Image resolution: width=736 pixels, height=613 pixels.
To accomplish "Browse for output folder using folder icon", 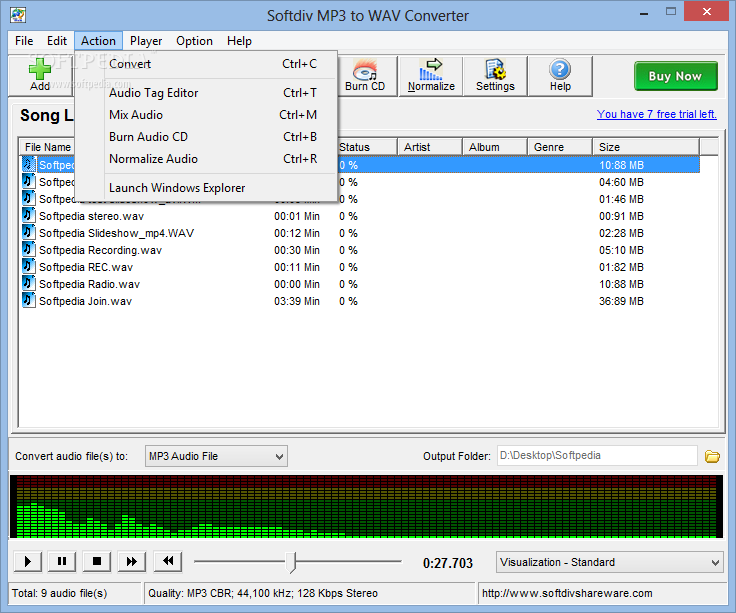I will (712, 456).
